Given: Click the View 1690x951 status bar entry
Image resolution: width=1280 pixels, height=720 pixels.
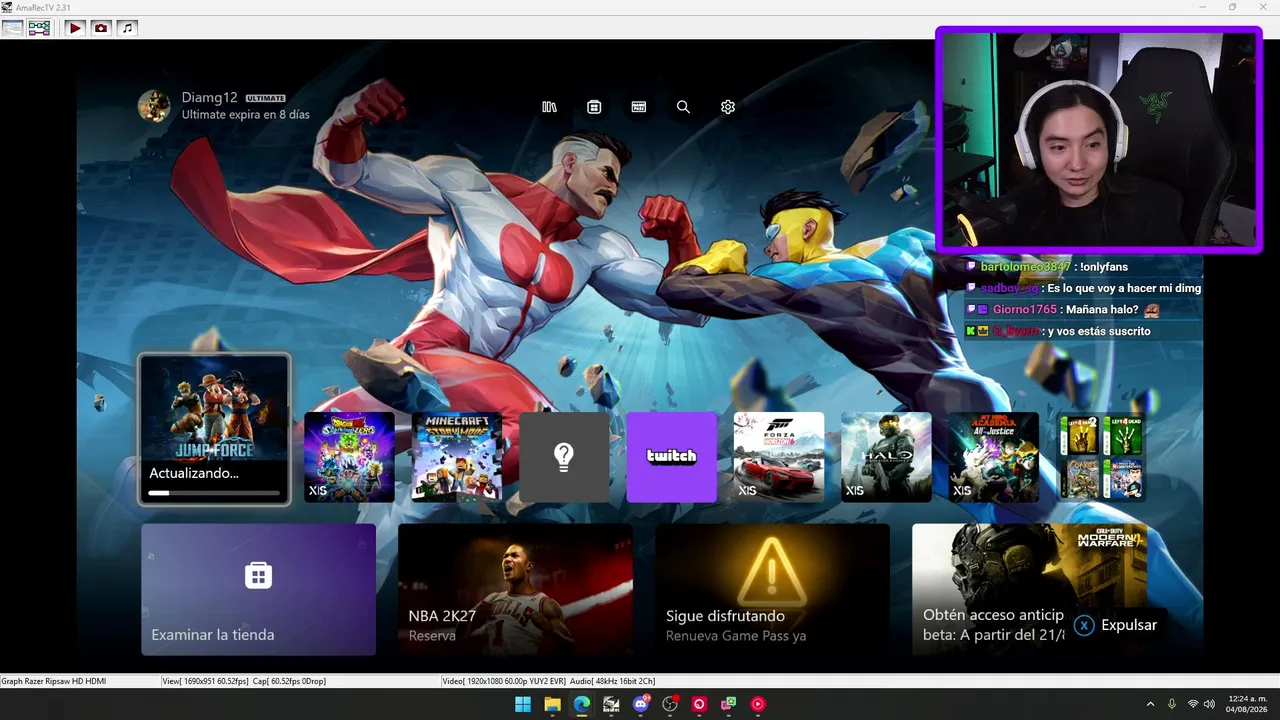Looking at the screenshot, I should (x=204, y=681).
